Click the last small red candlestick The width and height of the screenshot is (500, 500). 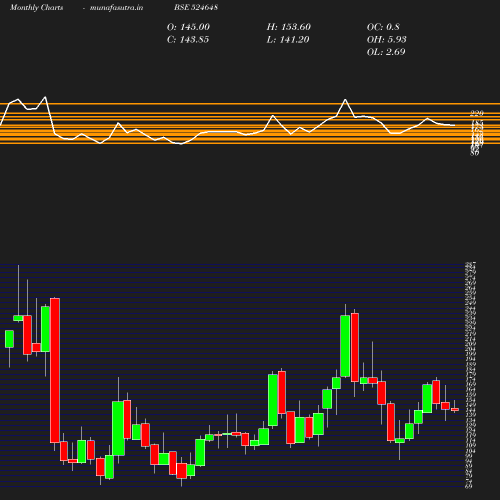[x=455, y=410]
